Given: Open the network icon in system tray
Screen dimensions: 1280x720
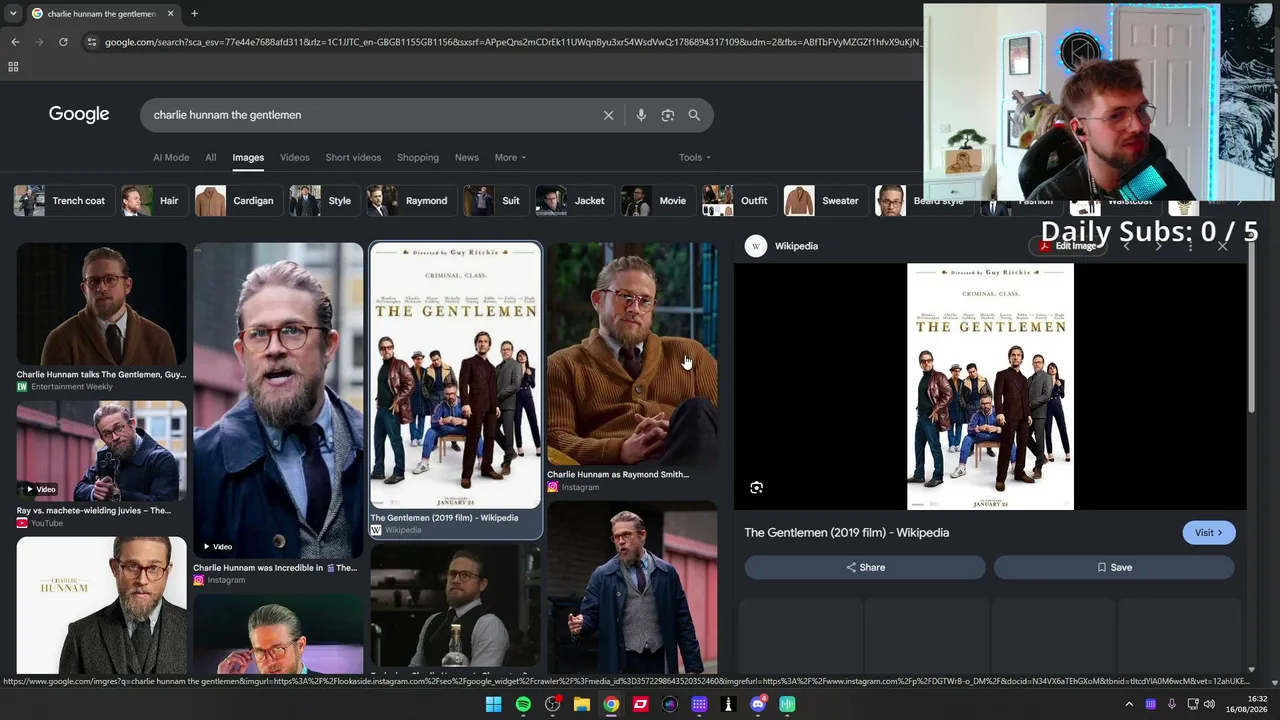Looking at the screenshot, I should click(x=1192, y=704).
